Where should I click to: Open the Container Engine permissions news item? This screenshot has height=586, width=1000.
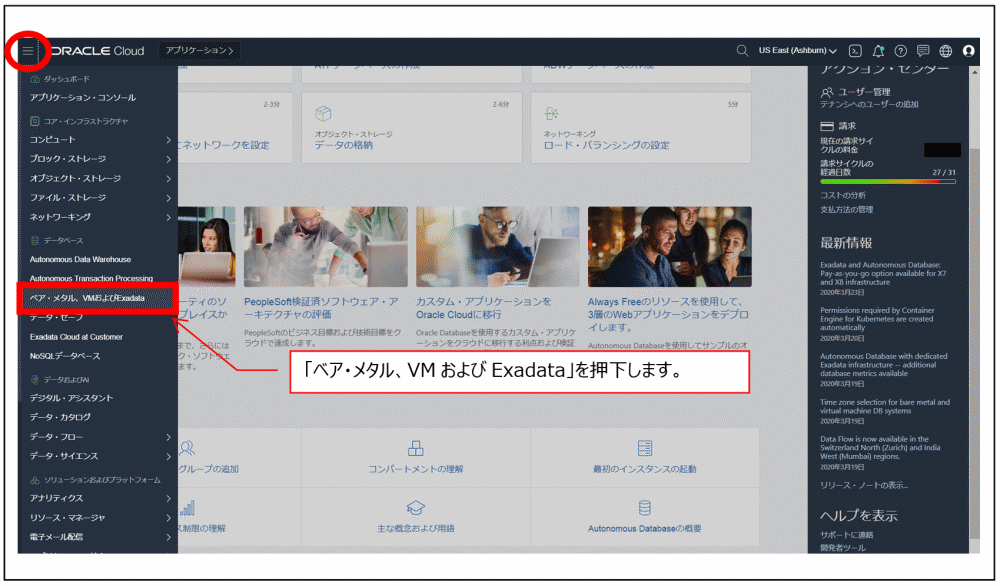pyautogui.click(x=877, y=319)
